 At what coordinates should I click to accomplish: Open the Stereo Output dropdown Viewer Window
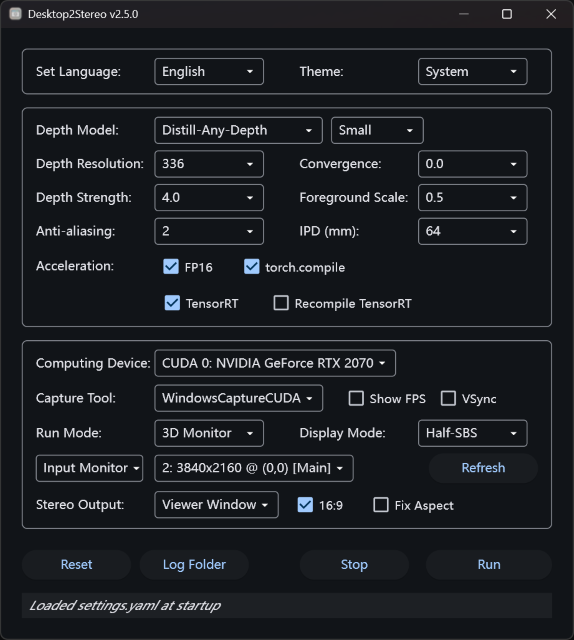click(216, 505)
